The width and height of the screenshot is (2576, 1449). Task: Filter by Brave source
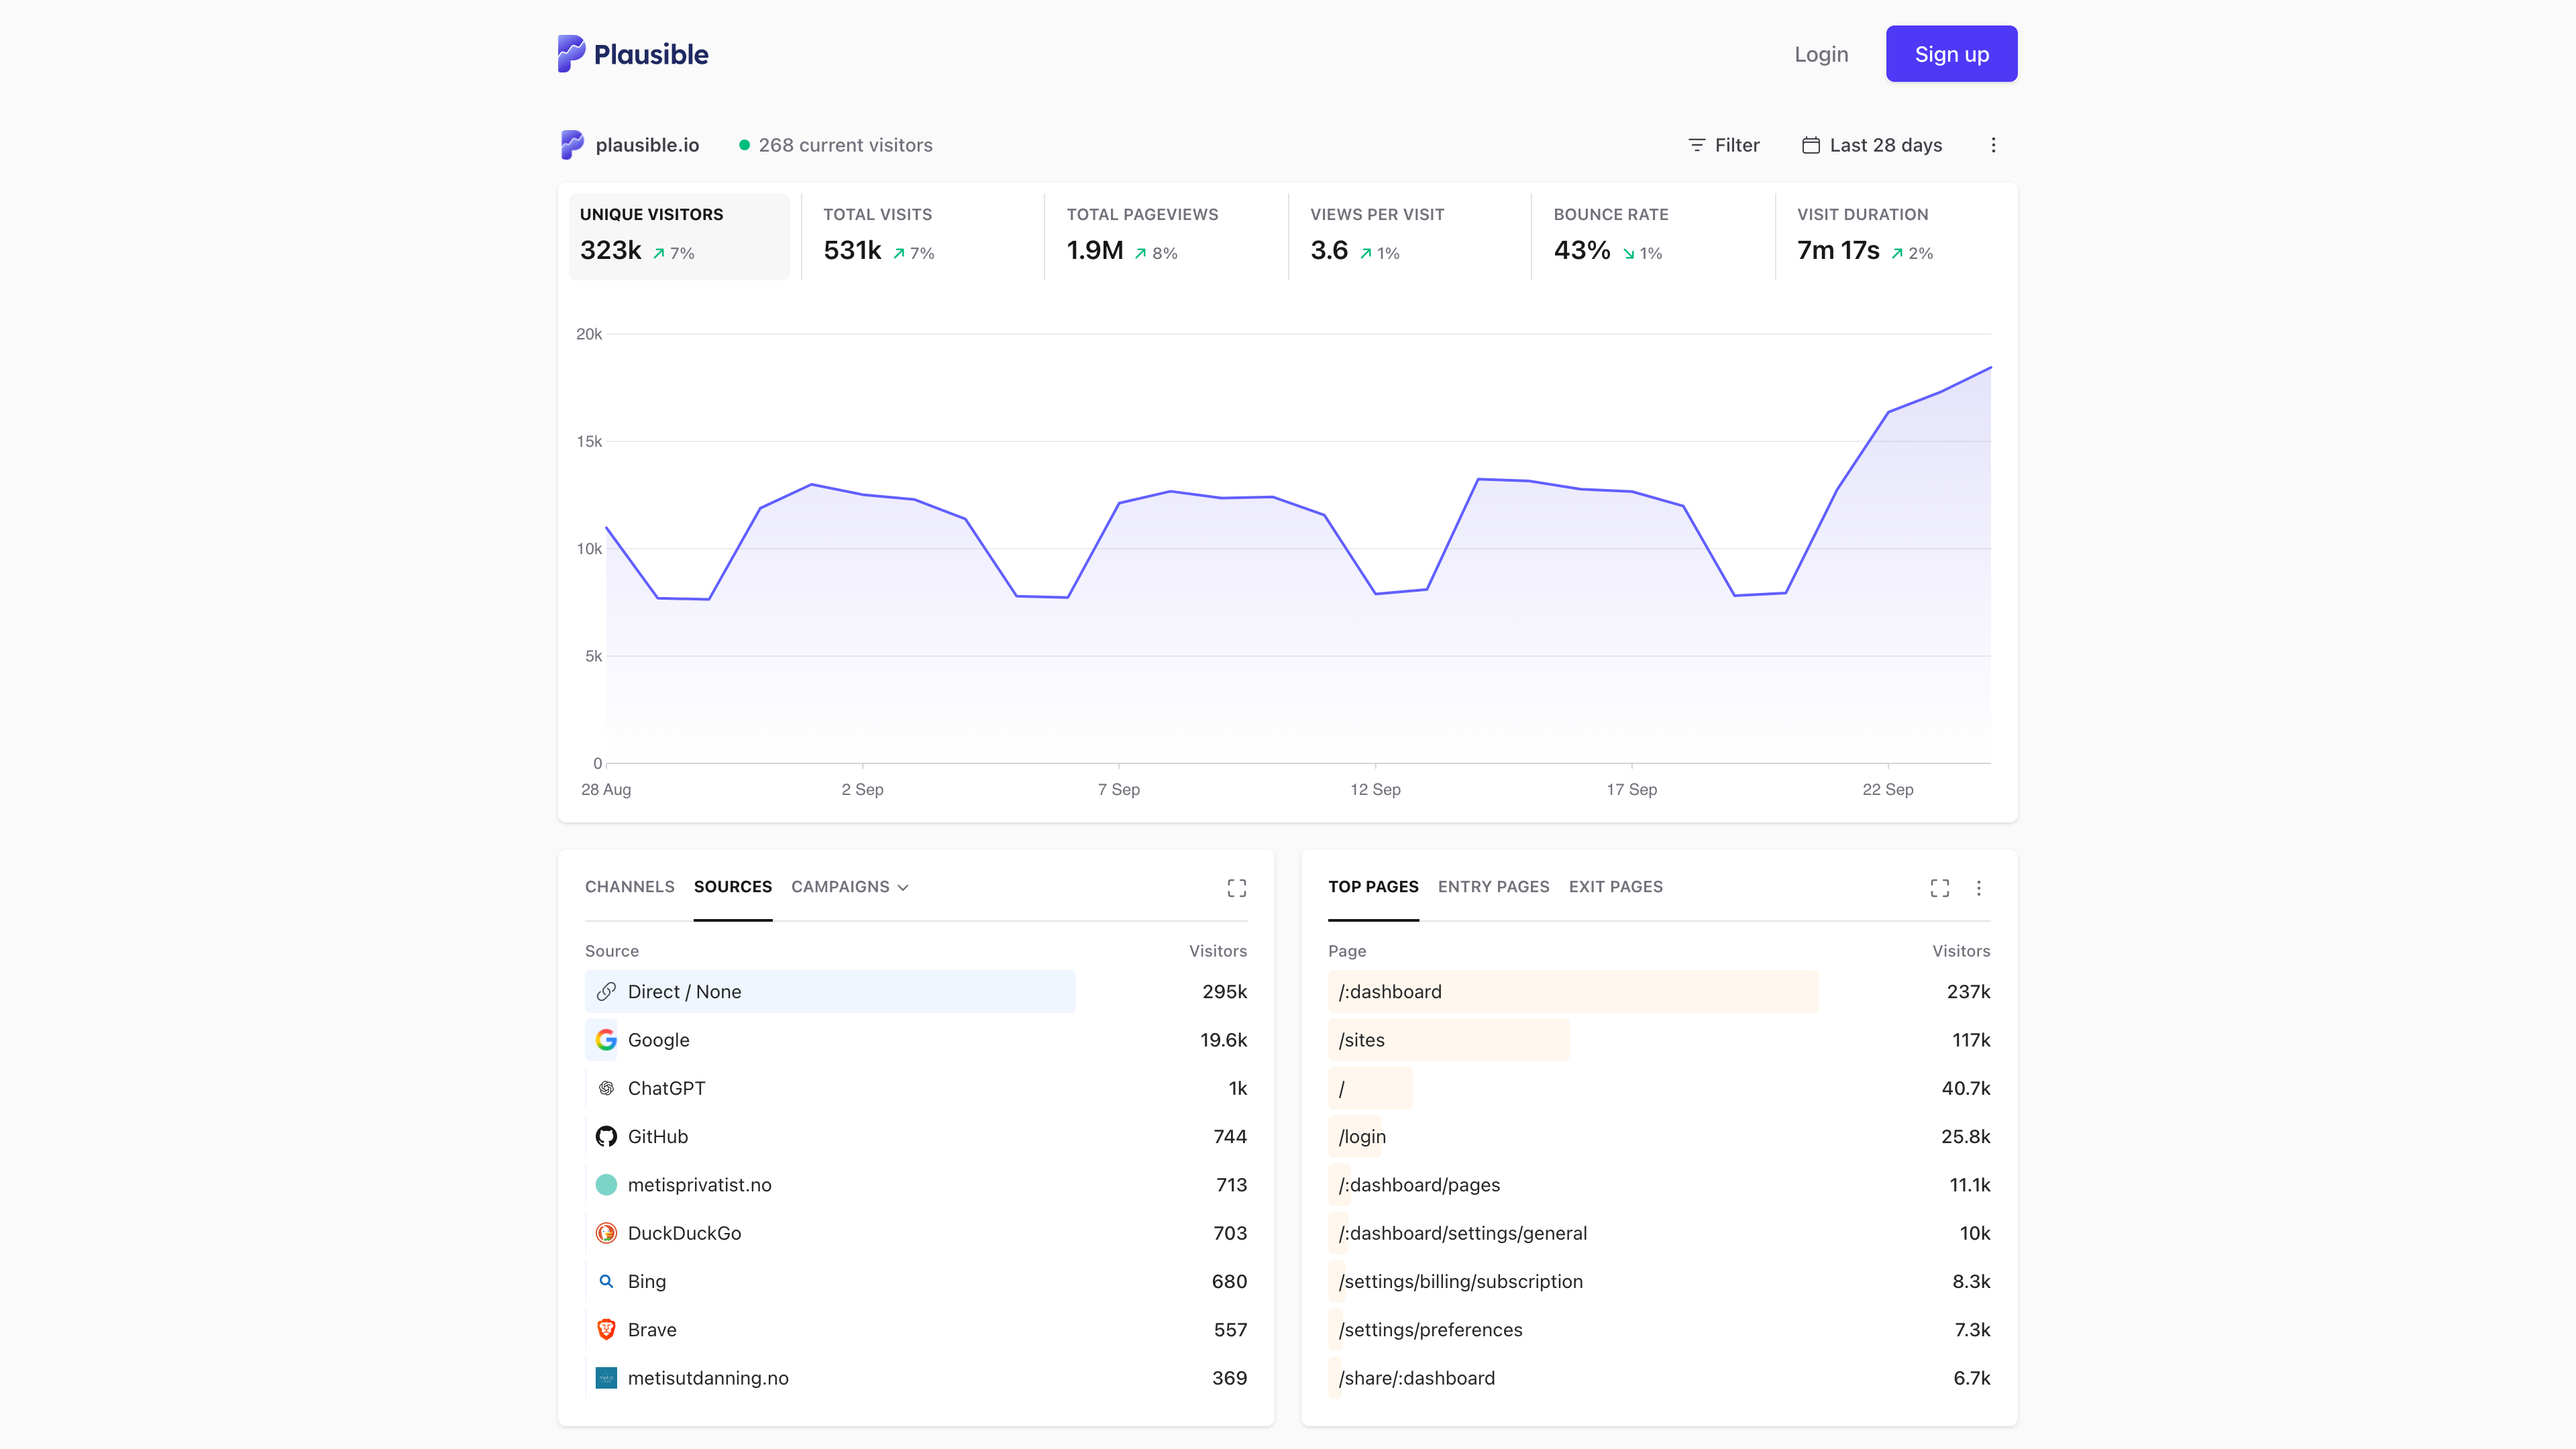coord(652,1329)
